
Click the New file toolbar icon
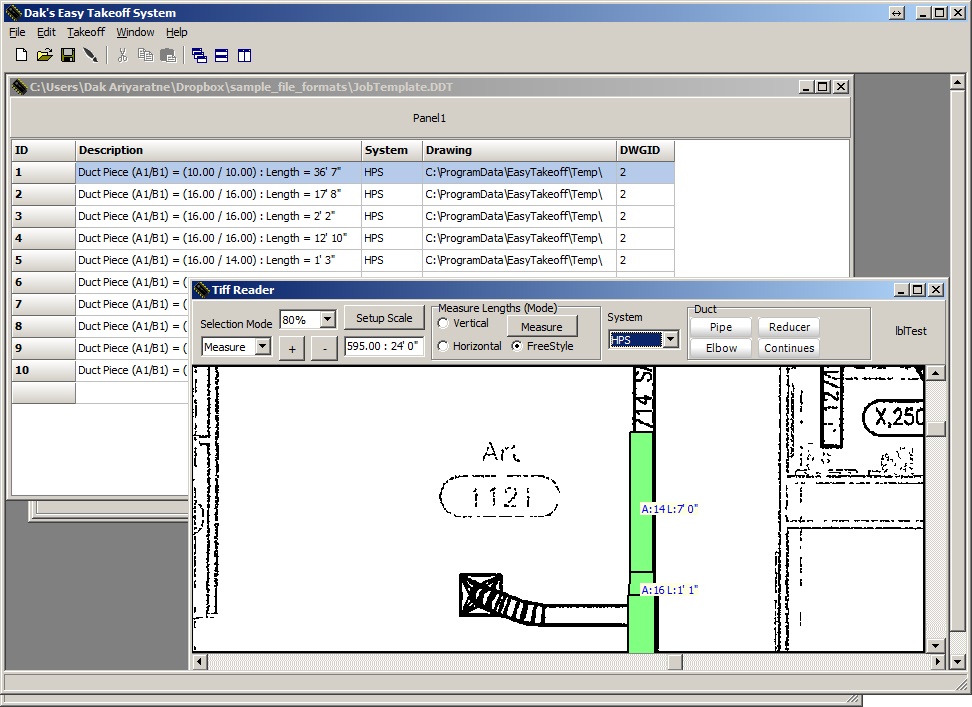(x=21, y=55)
